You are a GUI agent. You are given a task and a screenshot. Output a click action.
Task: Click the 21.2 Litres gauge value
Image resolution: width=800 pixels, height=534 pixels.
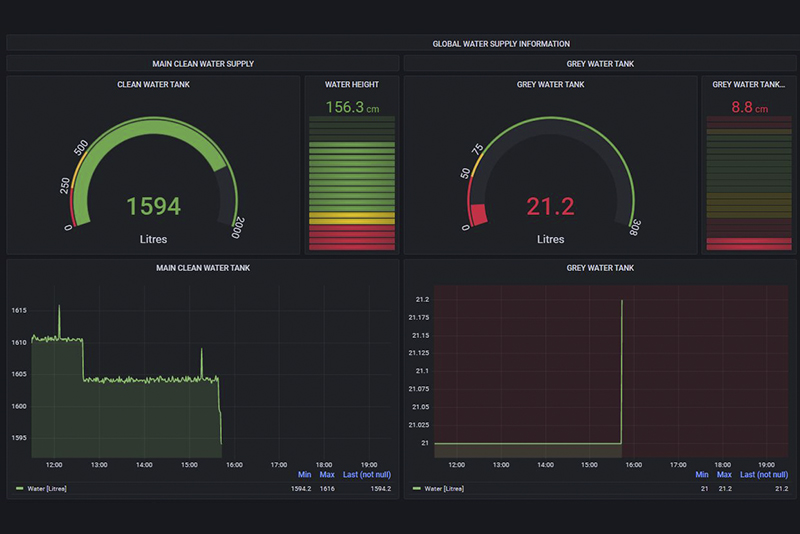point(551,207)
